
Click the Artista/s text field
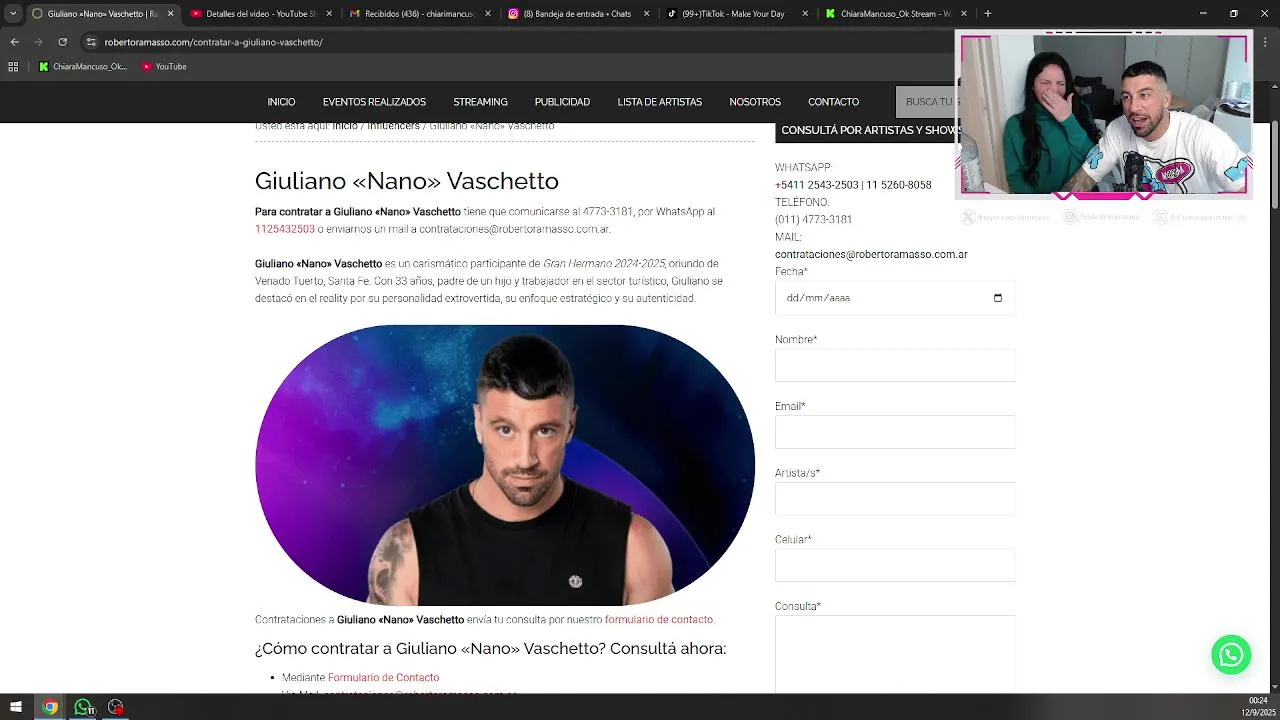tap(895, 499)
